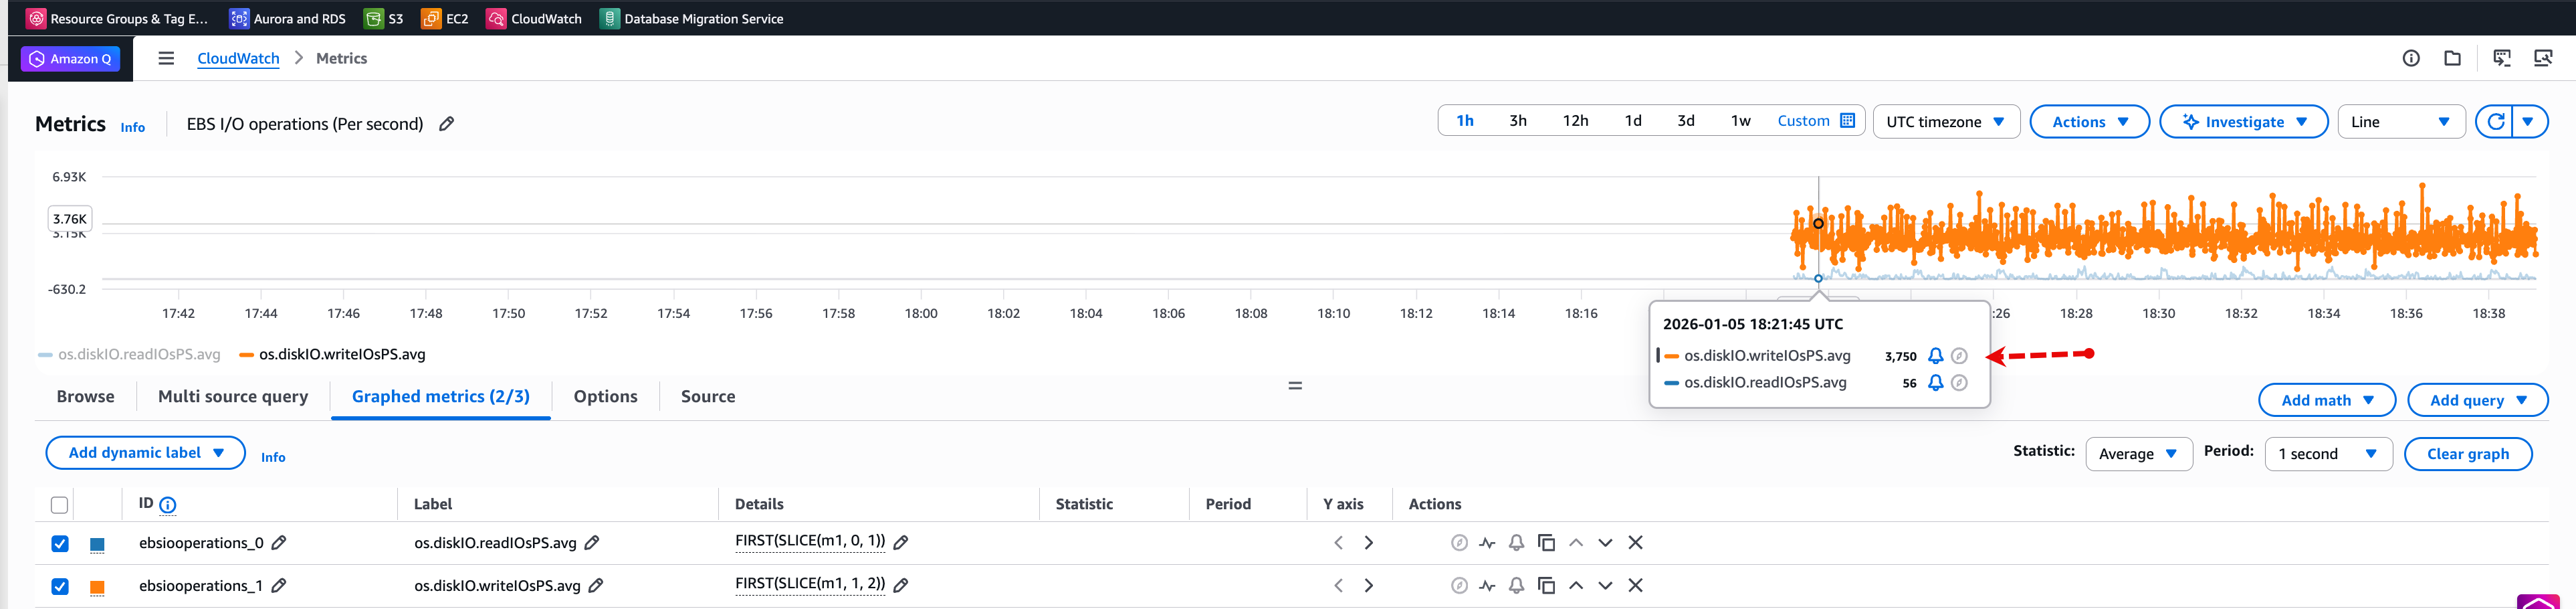Open the Statistic Average dropdown
Screen dimensions: 2576x609
click(2139, 454)
